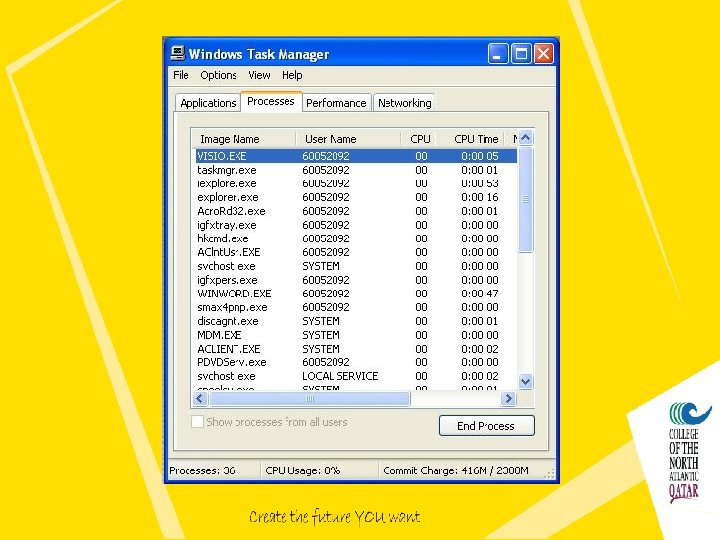Switch to the Applications tab

pyautogui.click(x=208, y=103)
